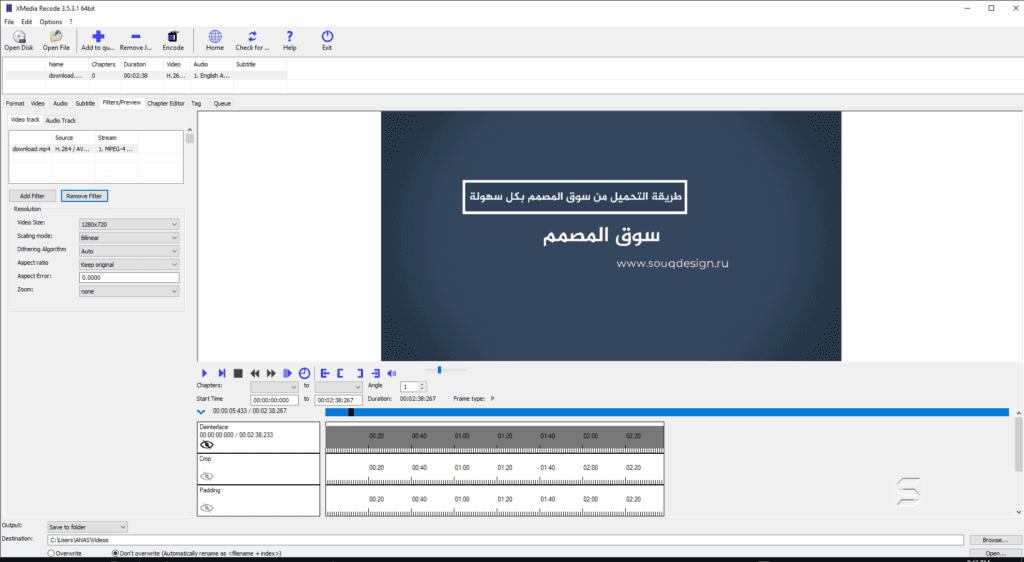This screenshot has height=562, width=1024.
Task: Switch to the Queue tab
Action: coord(222,103)
